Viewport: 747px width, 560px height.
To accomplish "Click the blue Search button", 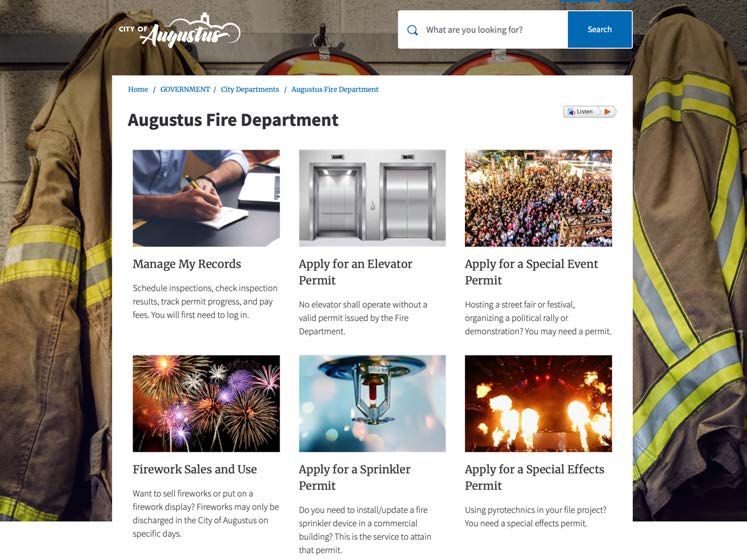I will point(600,30).
